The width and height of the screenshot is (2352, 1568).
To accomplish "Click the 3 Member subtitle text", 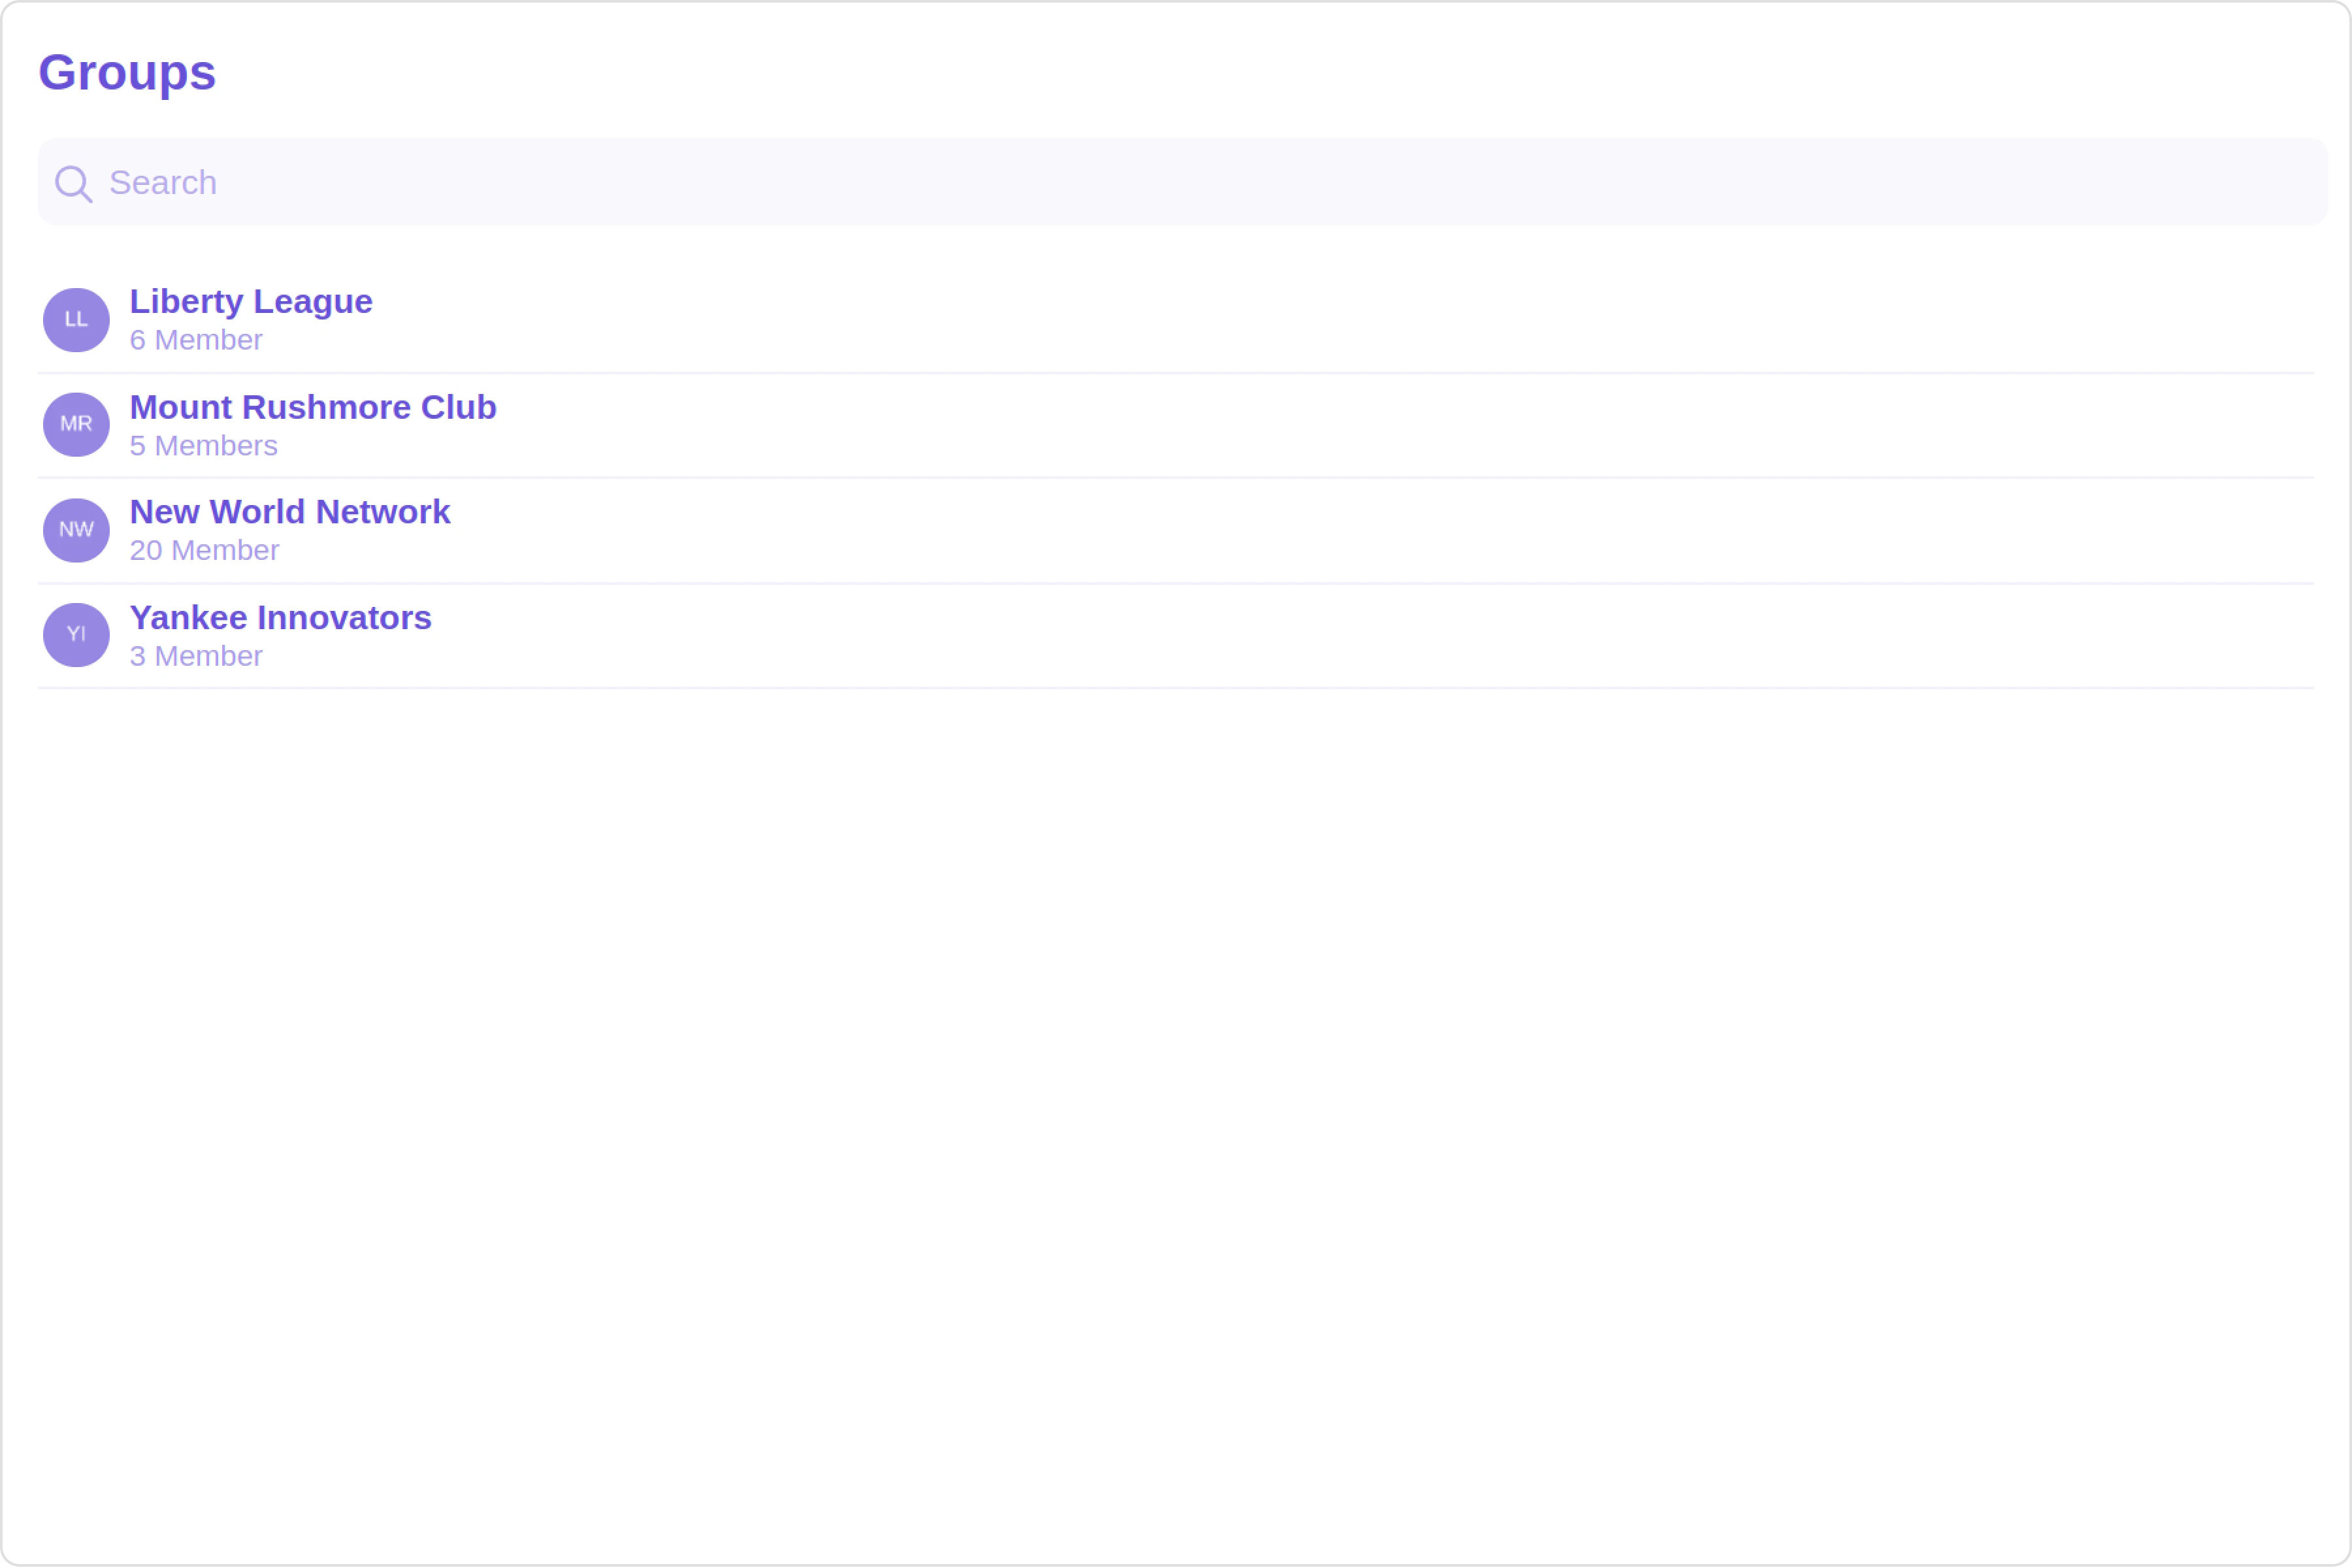I will [196, 657].
